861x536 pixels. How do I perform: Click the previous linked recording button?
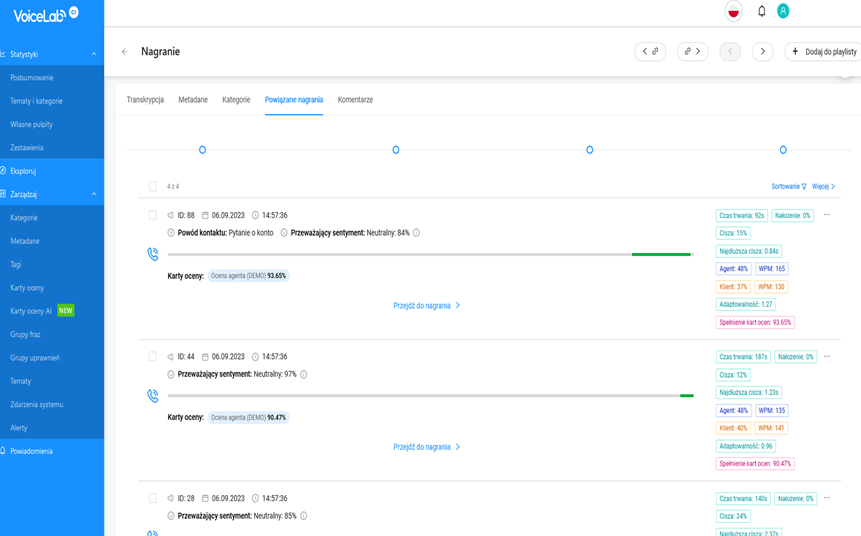coord(650,52)
